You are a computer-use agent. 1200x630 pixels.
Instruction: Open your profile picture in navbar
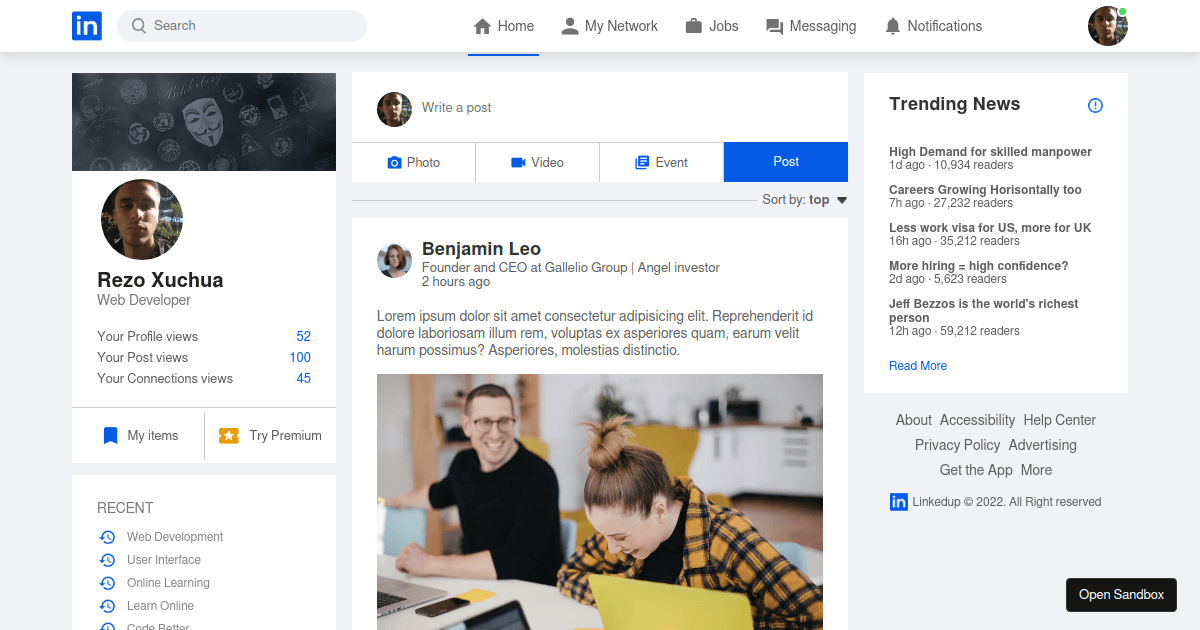point(1107,25)
